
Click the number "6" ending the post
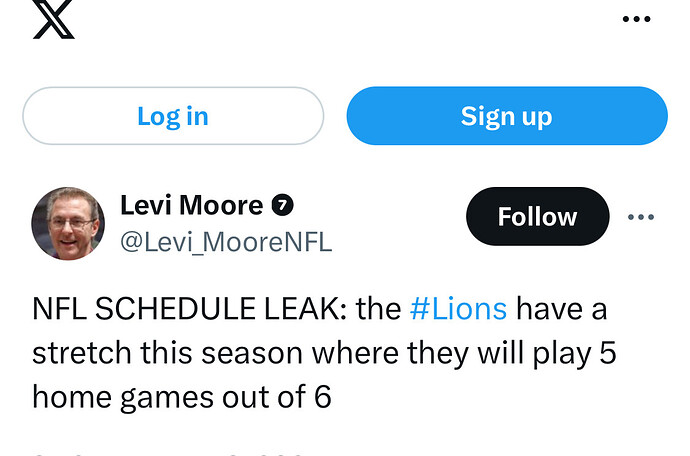pyautogui.click(x=322, y=397)
